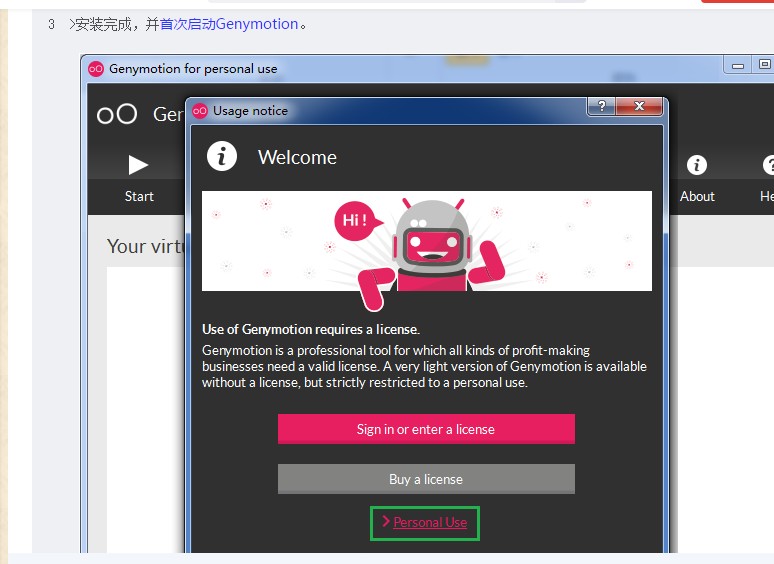Click the Genymotion logo in main window header
This screenshot has height=564, width=774.
coord(117,114)
